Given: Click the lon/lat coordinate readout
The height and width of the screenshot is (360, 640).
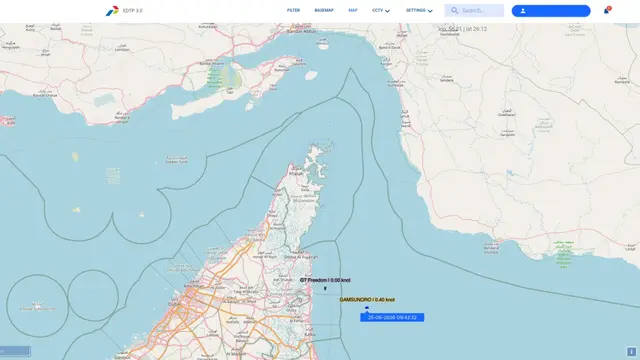Looking at the screenshot, I should point(462,29).
